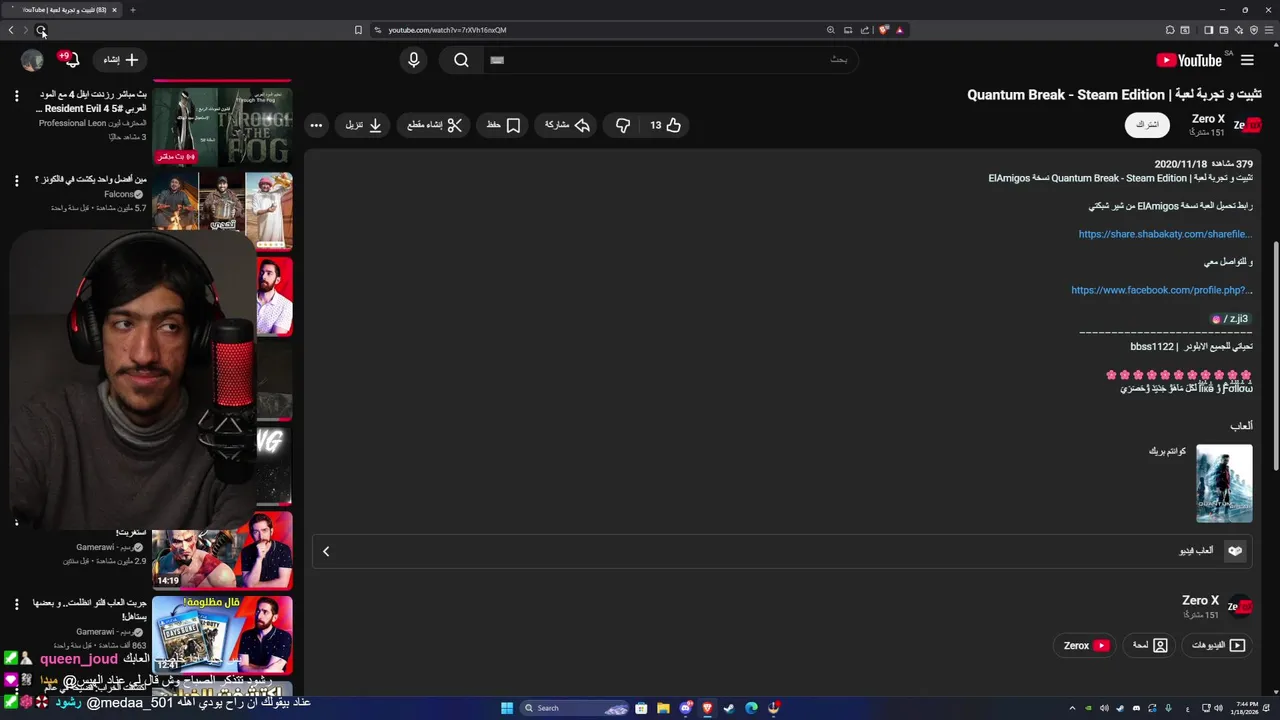Show hidden system tray icons
The height and width of the screenshot is (720, 1280).
[x=1073, y=708]
